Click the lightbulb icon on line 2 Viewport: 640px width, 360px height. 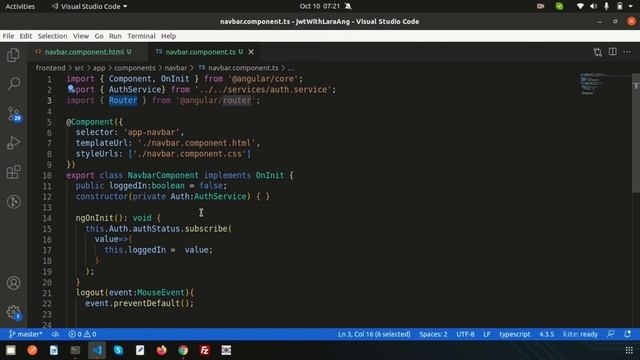tap(71, 89)
